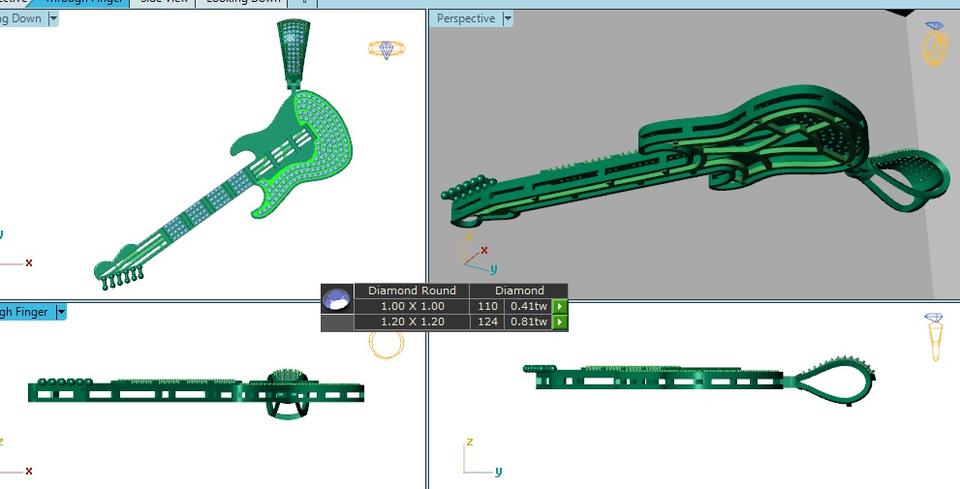Image resolution: width=960 pixels, height=489 pixels.
Task: Click the round diamond gem icon in gem table
Action: point(337,299)
